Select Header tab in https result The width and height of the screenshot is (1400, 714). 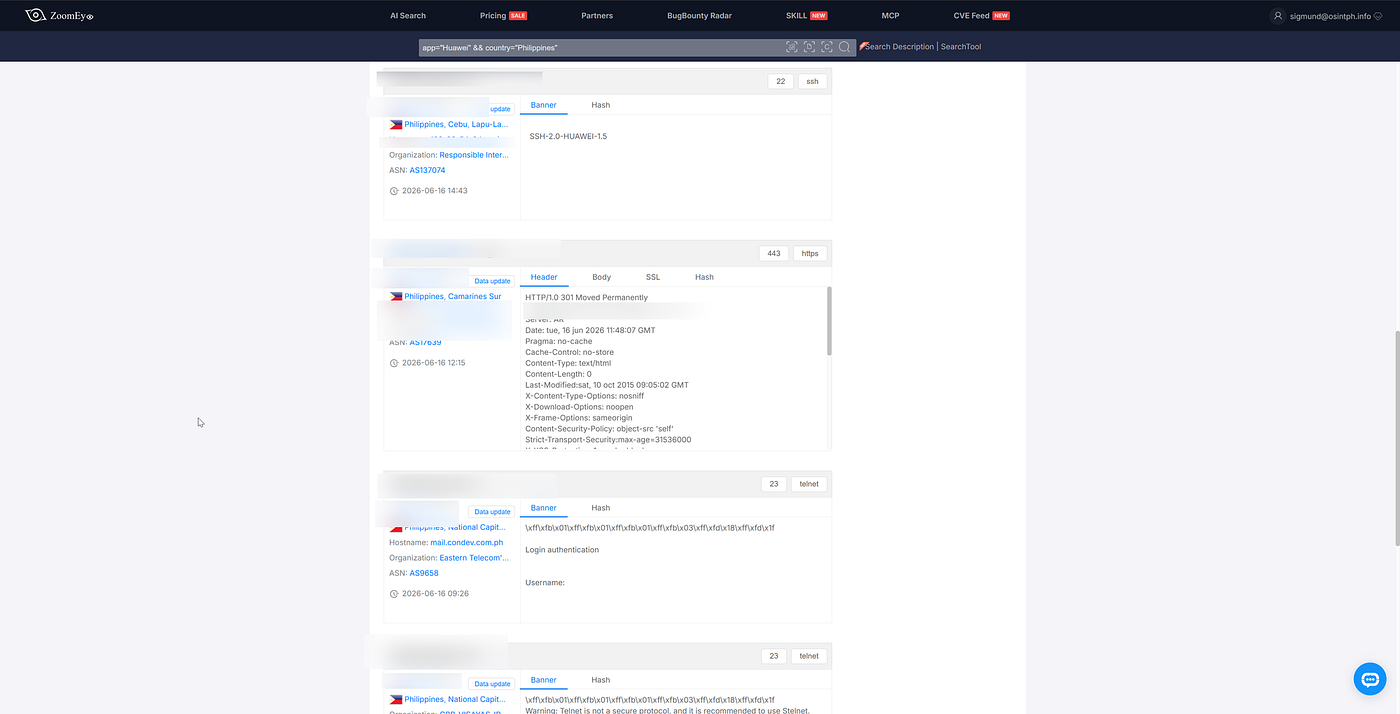pyautogui.click(x=544, y=277)
